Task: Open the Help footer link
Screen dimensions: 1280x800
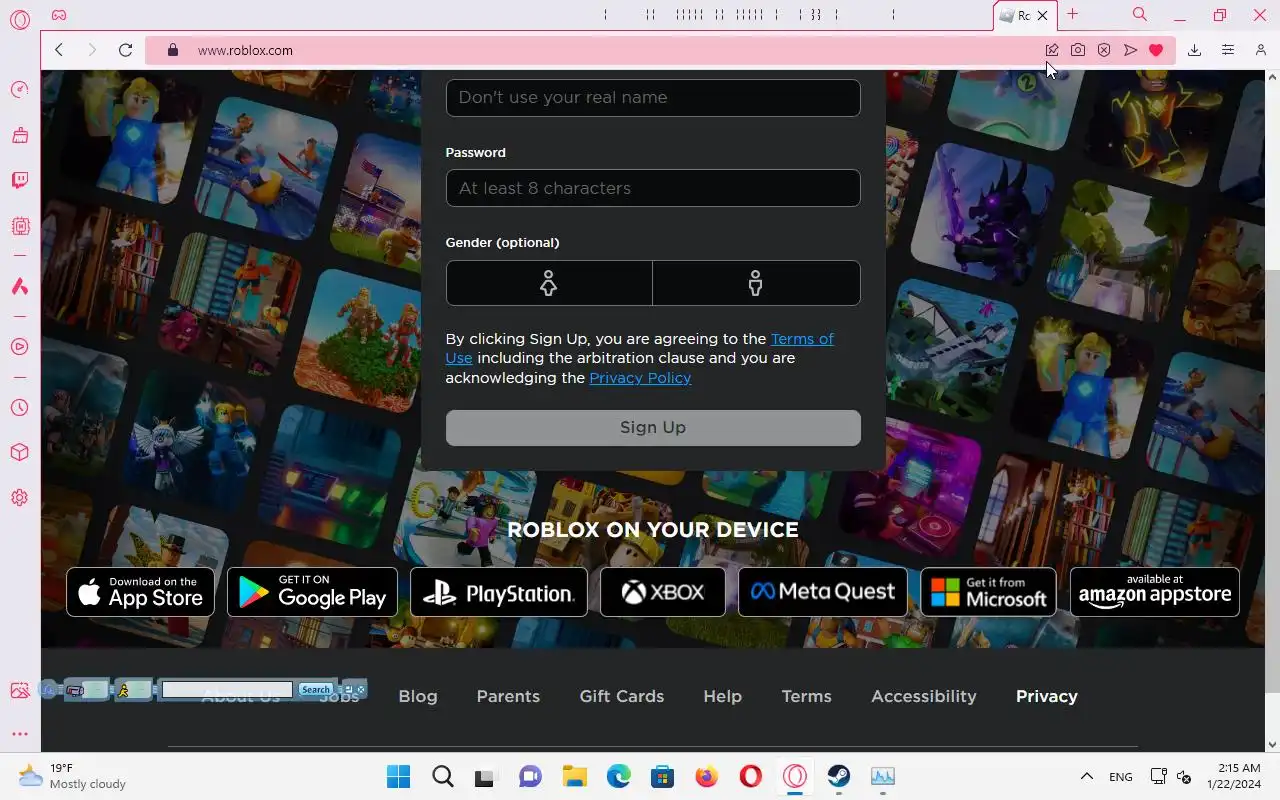Action: click(722, 697)
